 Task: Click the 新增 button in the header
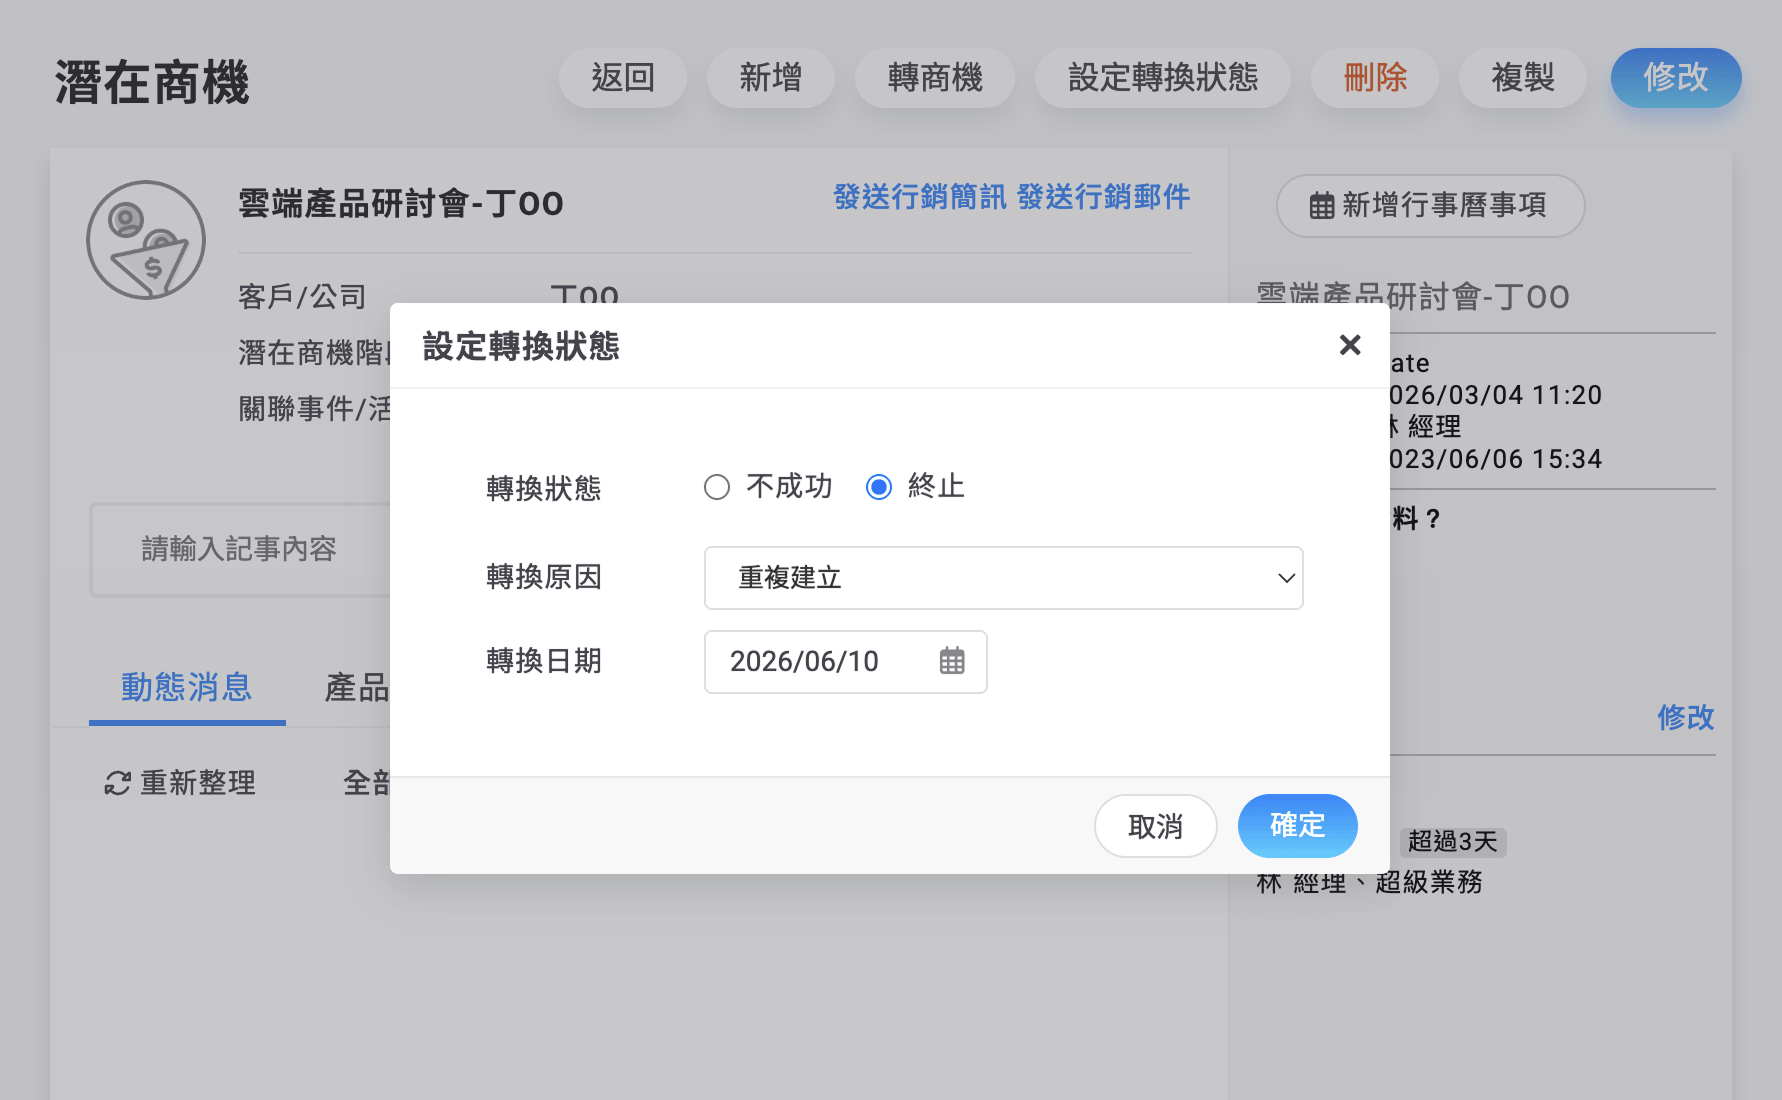pos(770,78)
